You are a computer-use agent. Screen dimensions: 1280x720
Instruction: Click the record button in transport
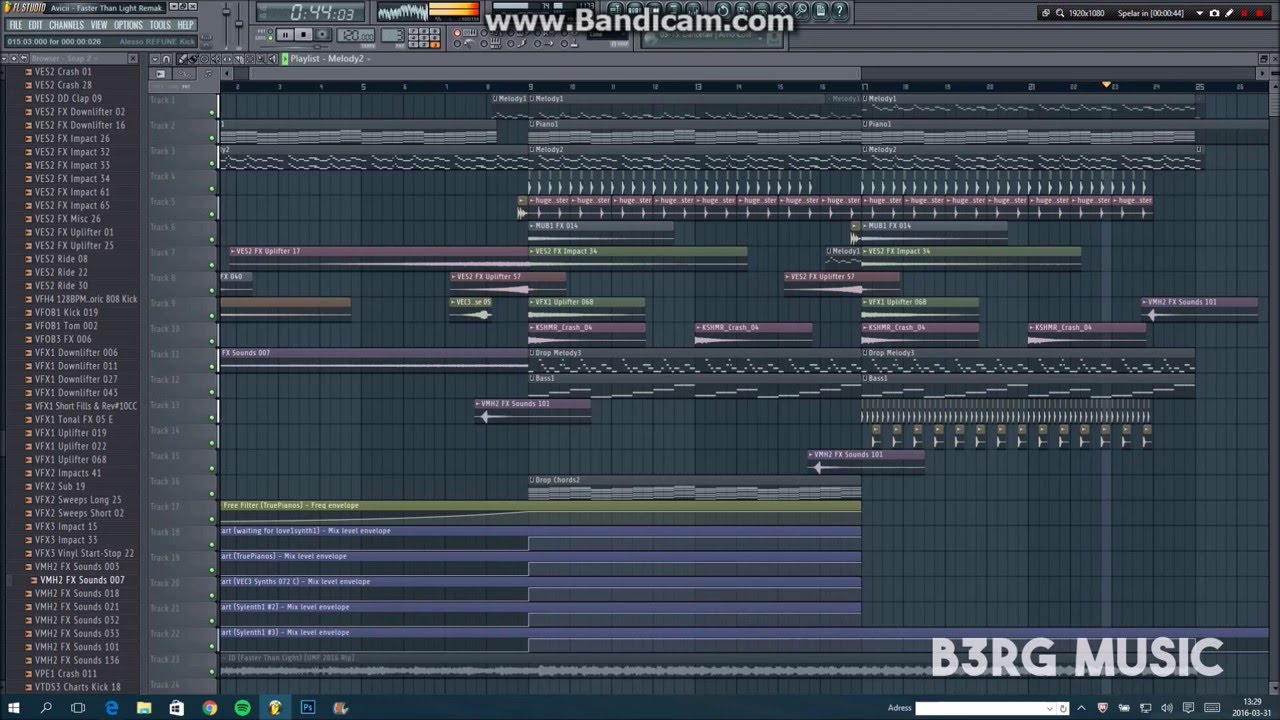[322, 35]
